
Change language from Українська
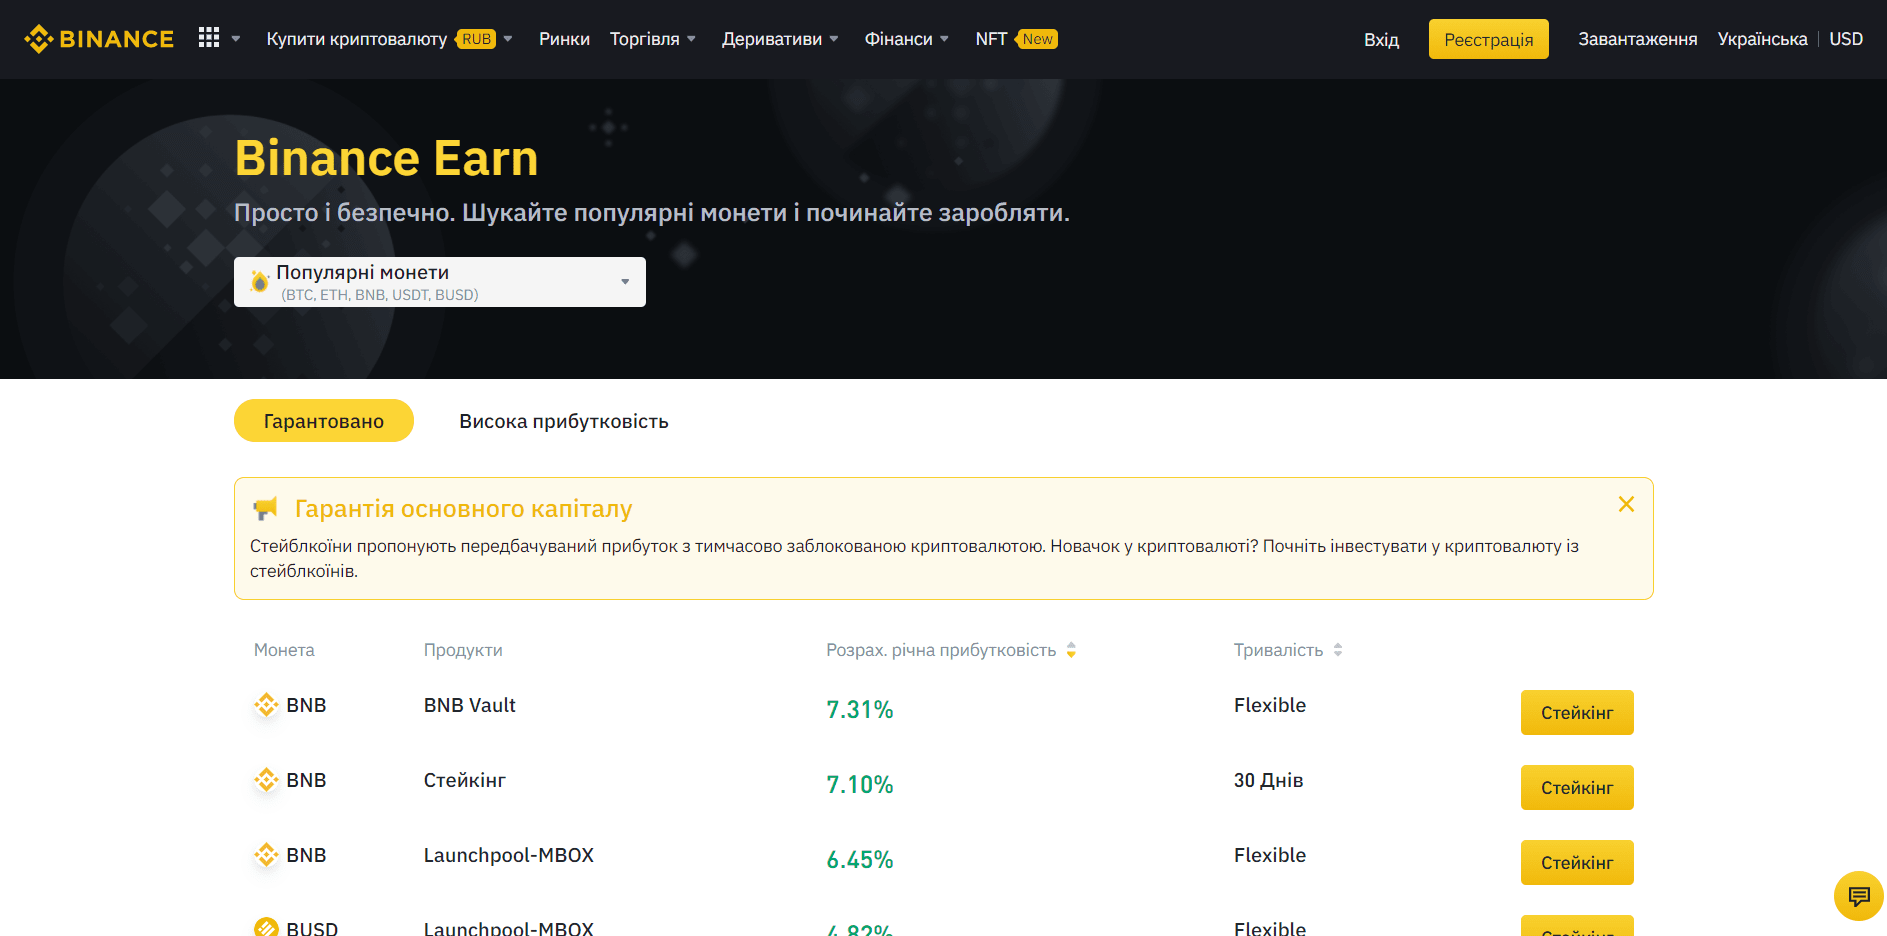pos(1762,39)
